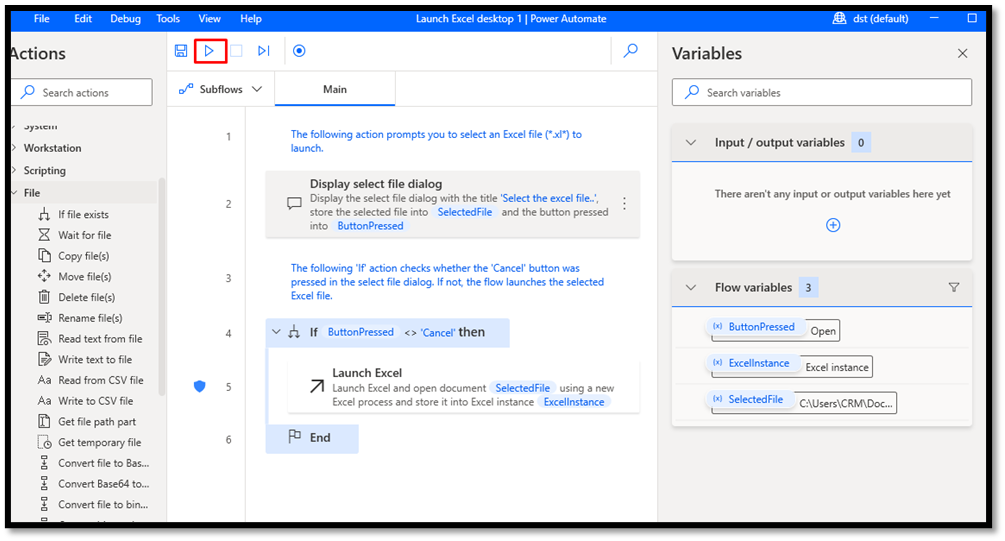The image size is (1005, 541).
Task: Switch to the Main subflow tab
Action: pos(335,89)
